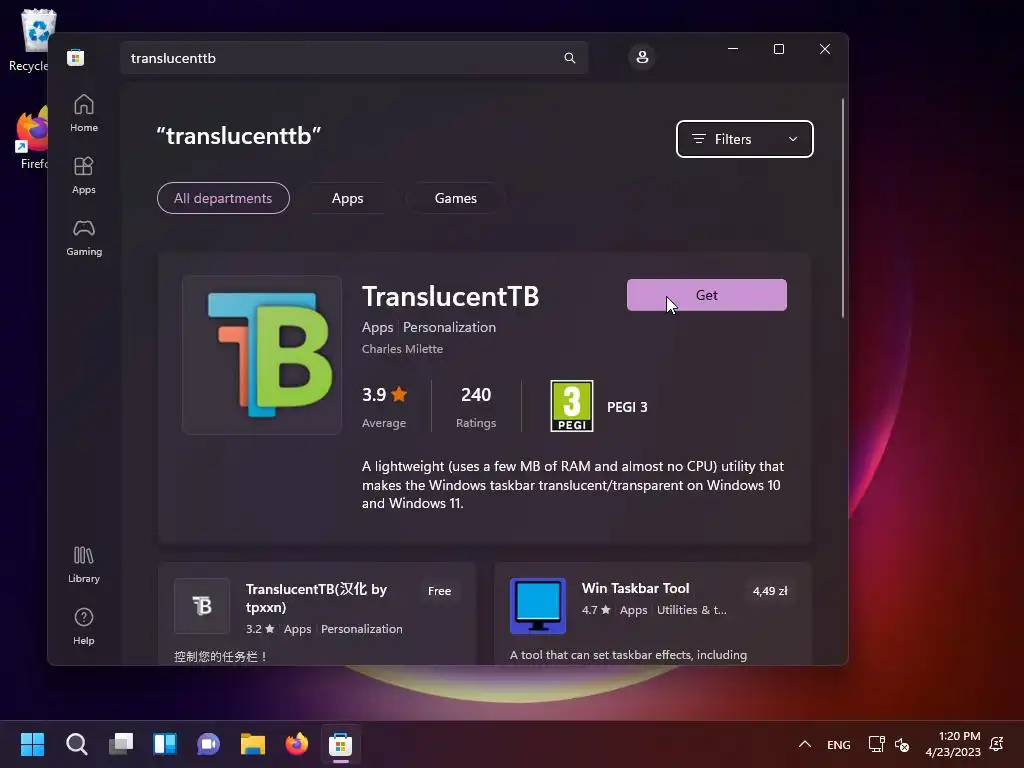This screenshot has height=768, width=1024.
Task: Open the Gaming section in sidebar
Action: coord(84,237)
